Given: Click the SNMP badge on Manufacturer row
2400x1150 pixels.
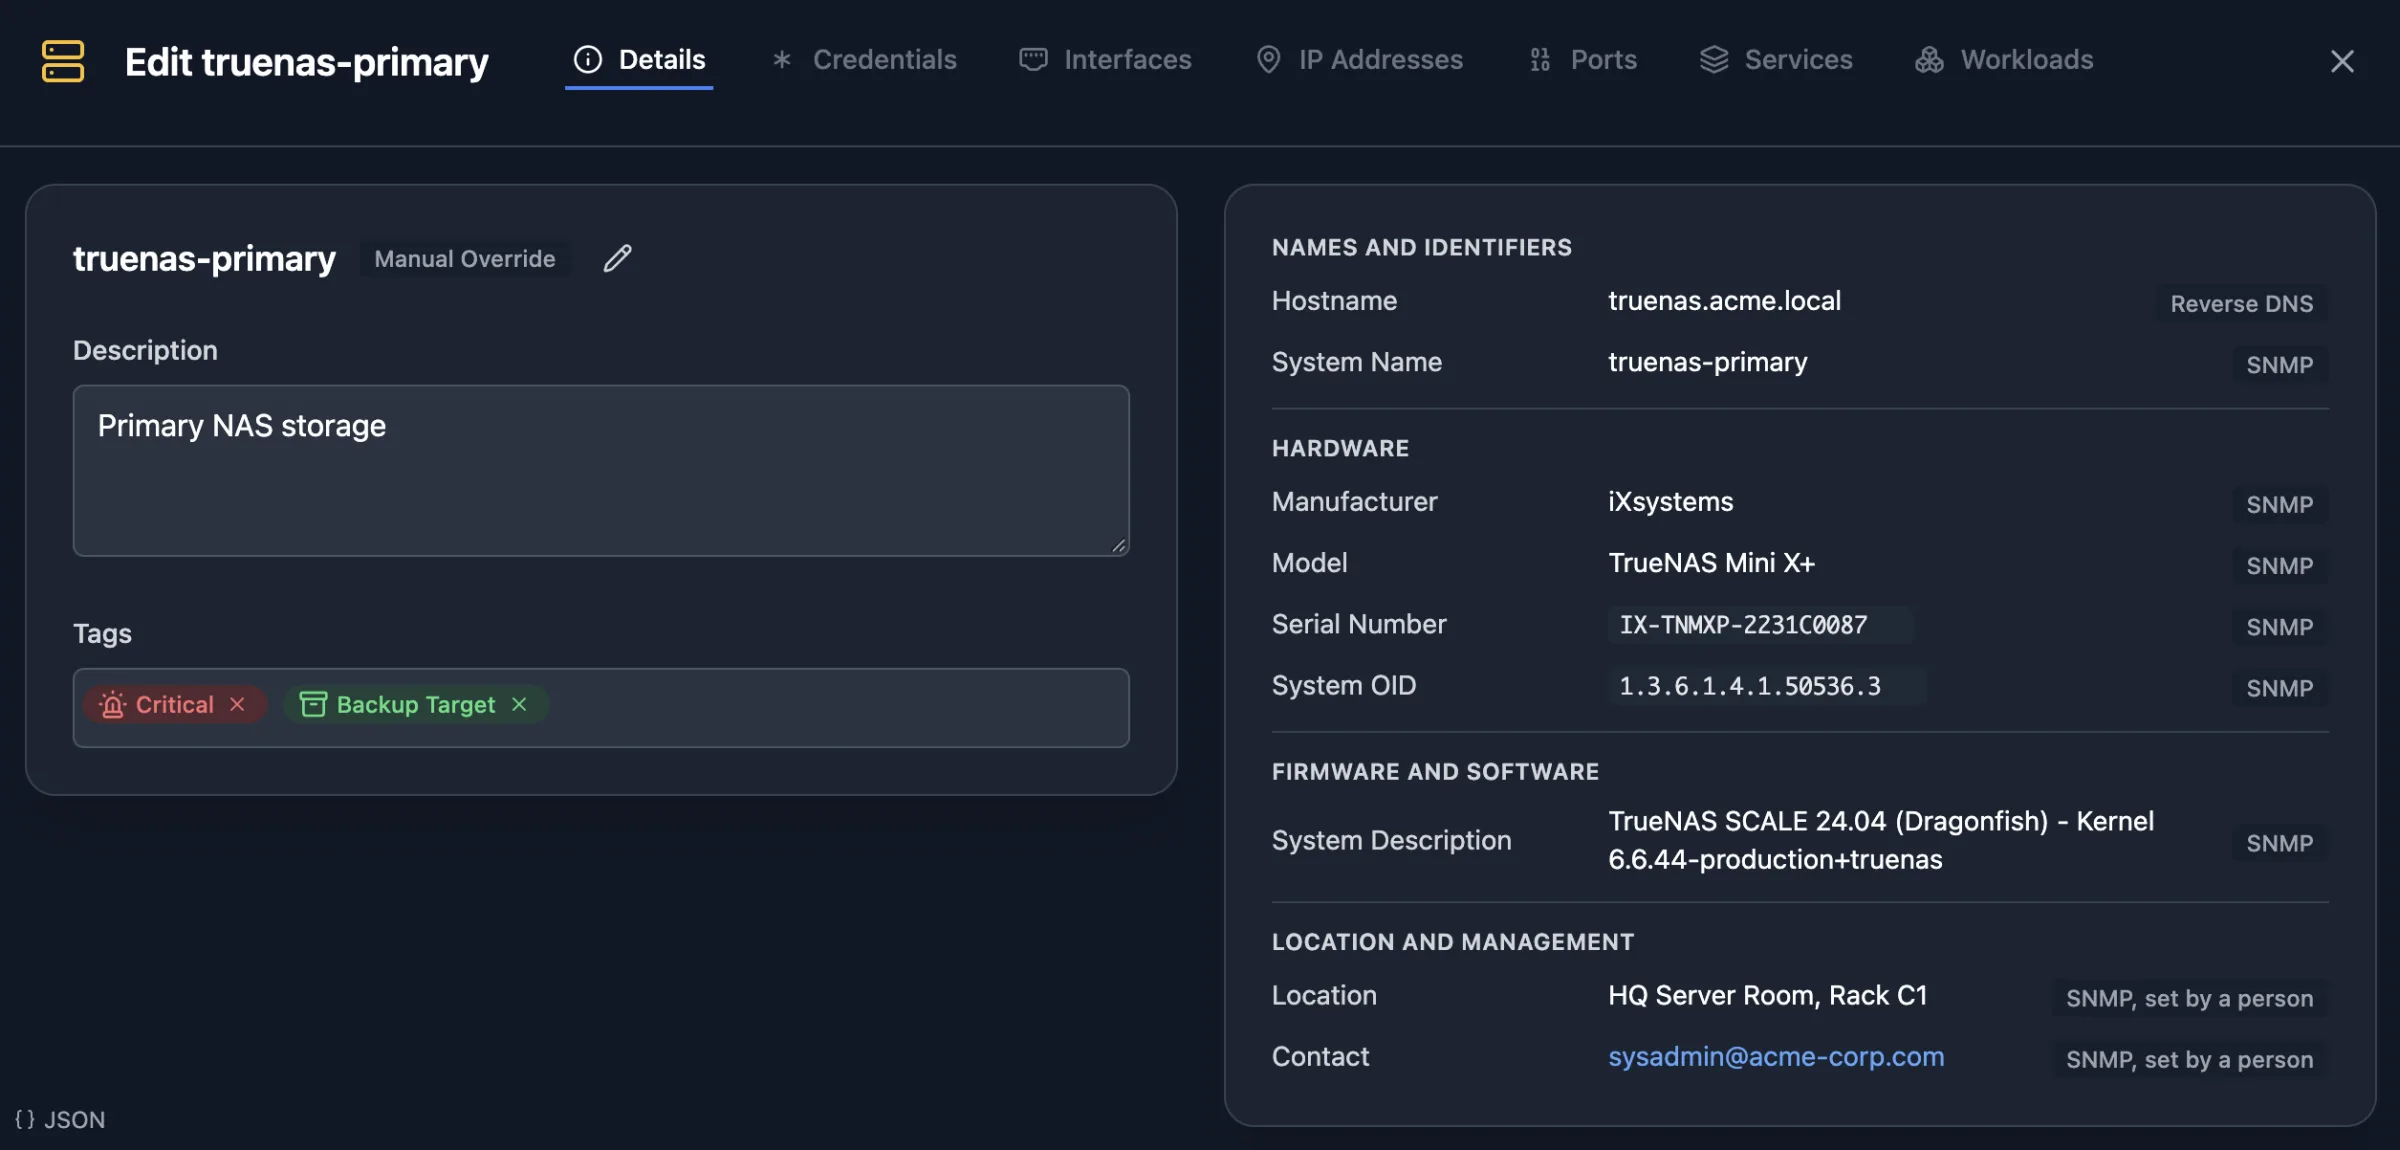Looking at the screenshot, I should point(2279,504).
